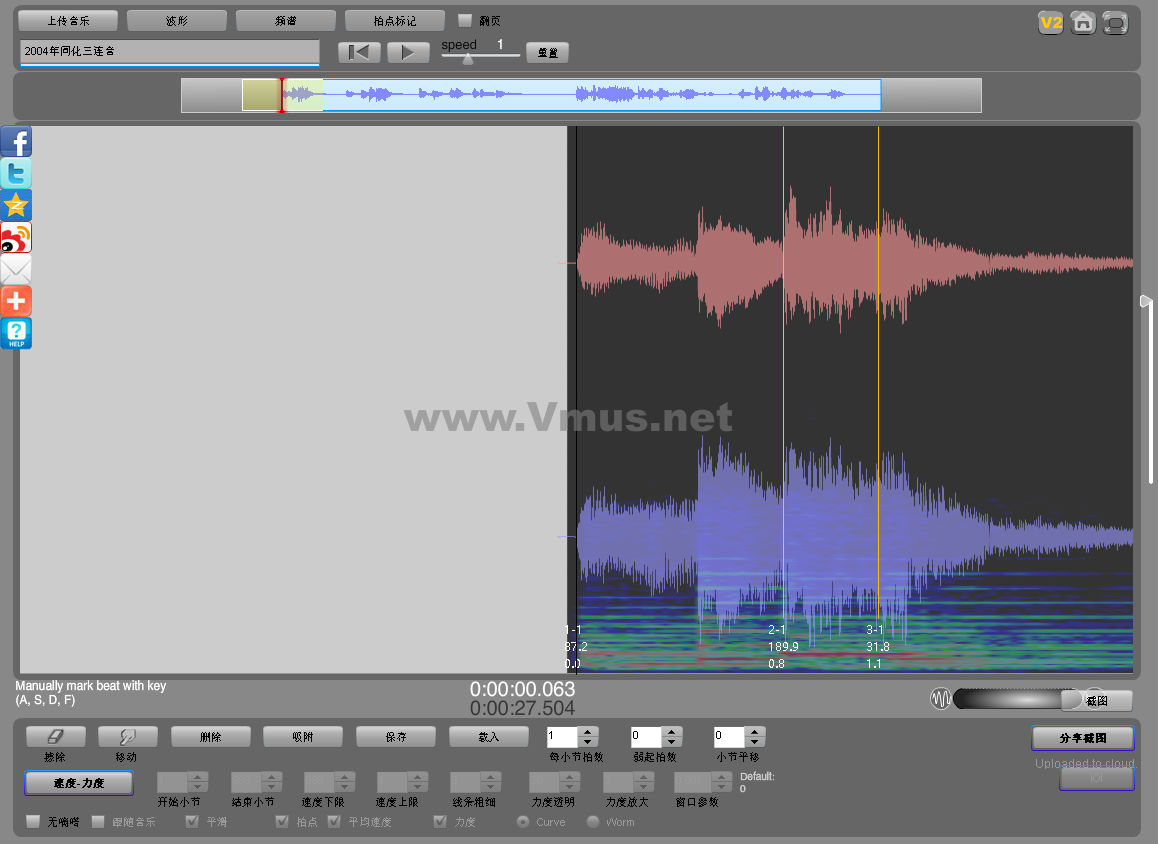Share via the Facebook icon
The image size is (1158, 844).
coord(16,142)
